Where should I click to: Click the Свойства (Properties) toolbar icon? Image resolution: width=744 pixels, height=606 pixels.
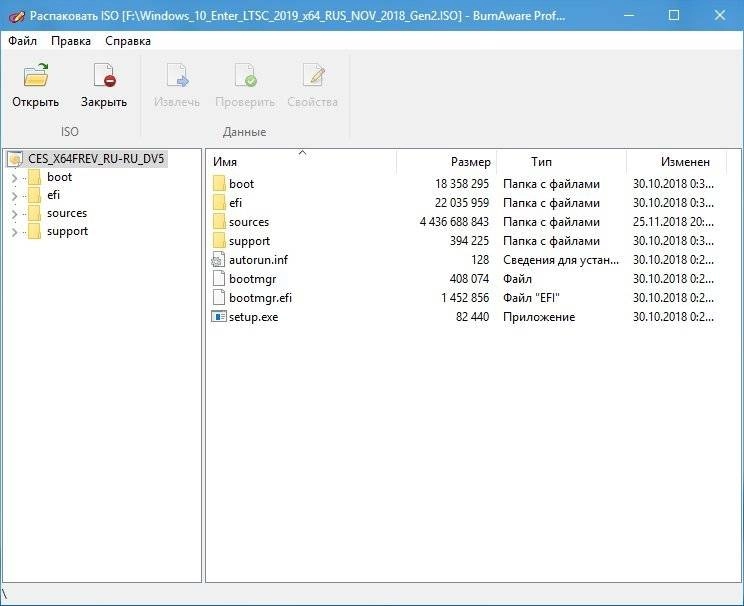click(313, 76)
